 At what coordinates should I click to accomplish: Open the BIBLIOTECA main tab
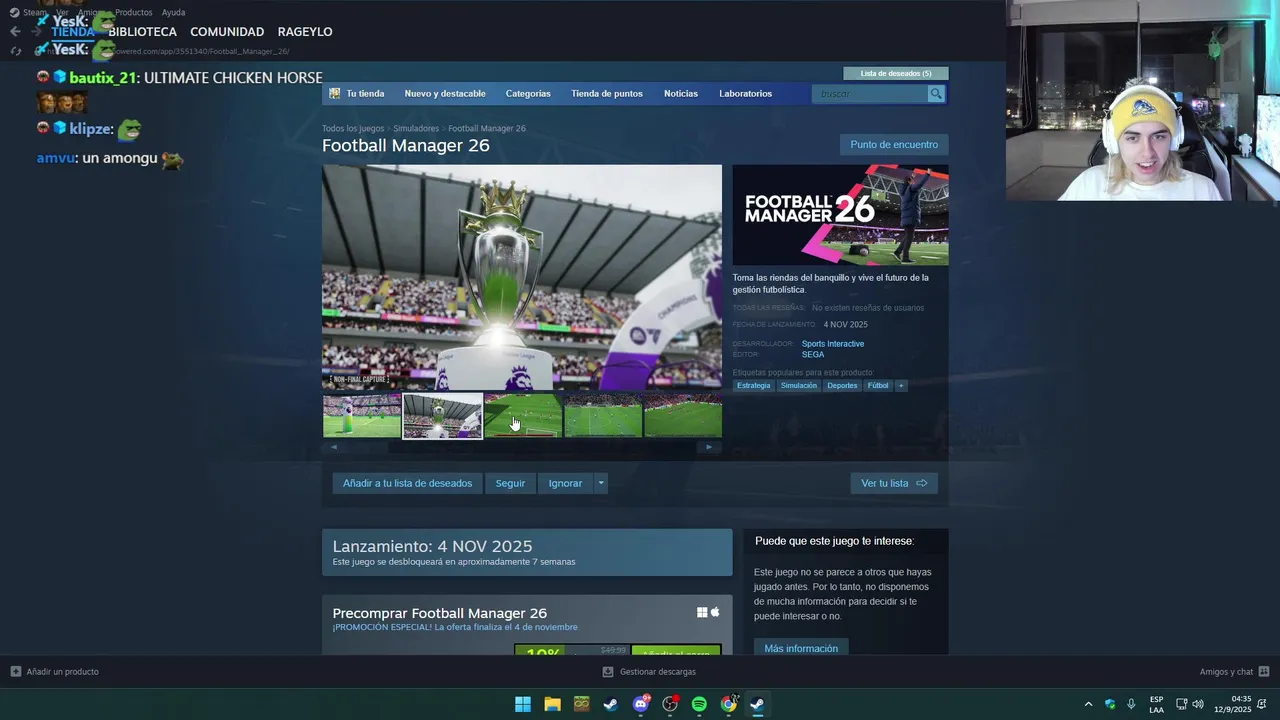pyautogui.click(x=142, y=32)
